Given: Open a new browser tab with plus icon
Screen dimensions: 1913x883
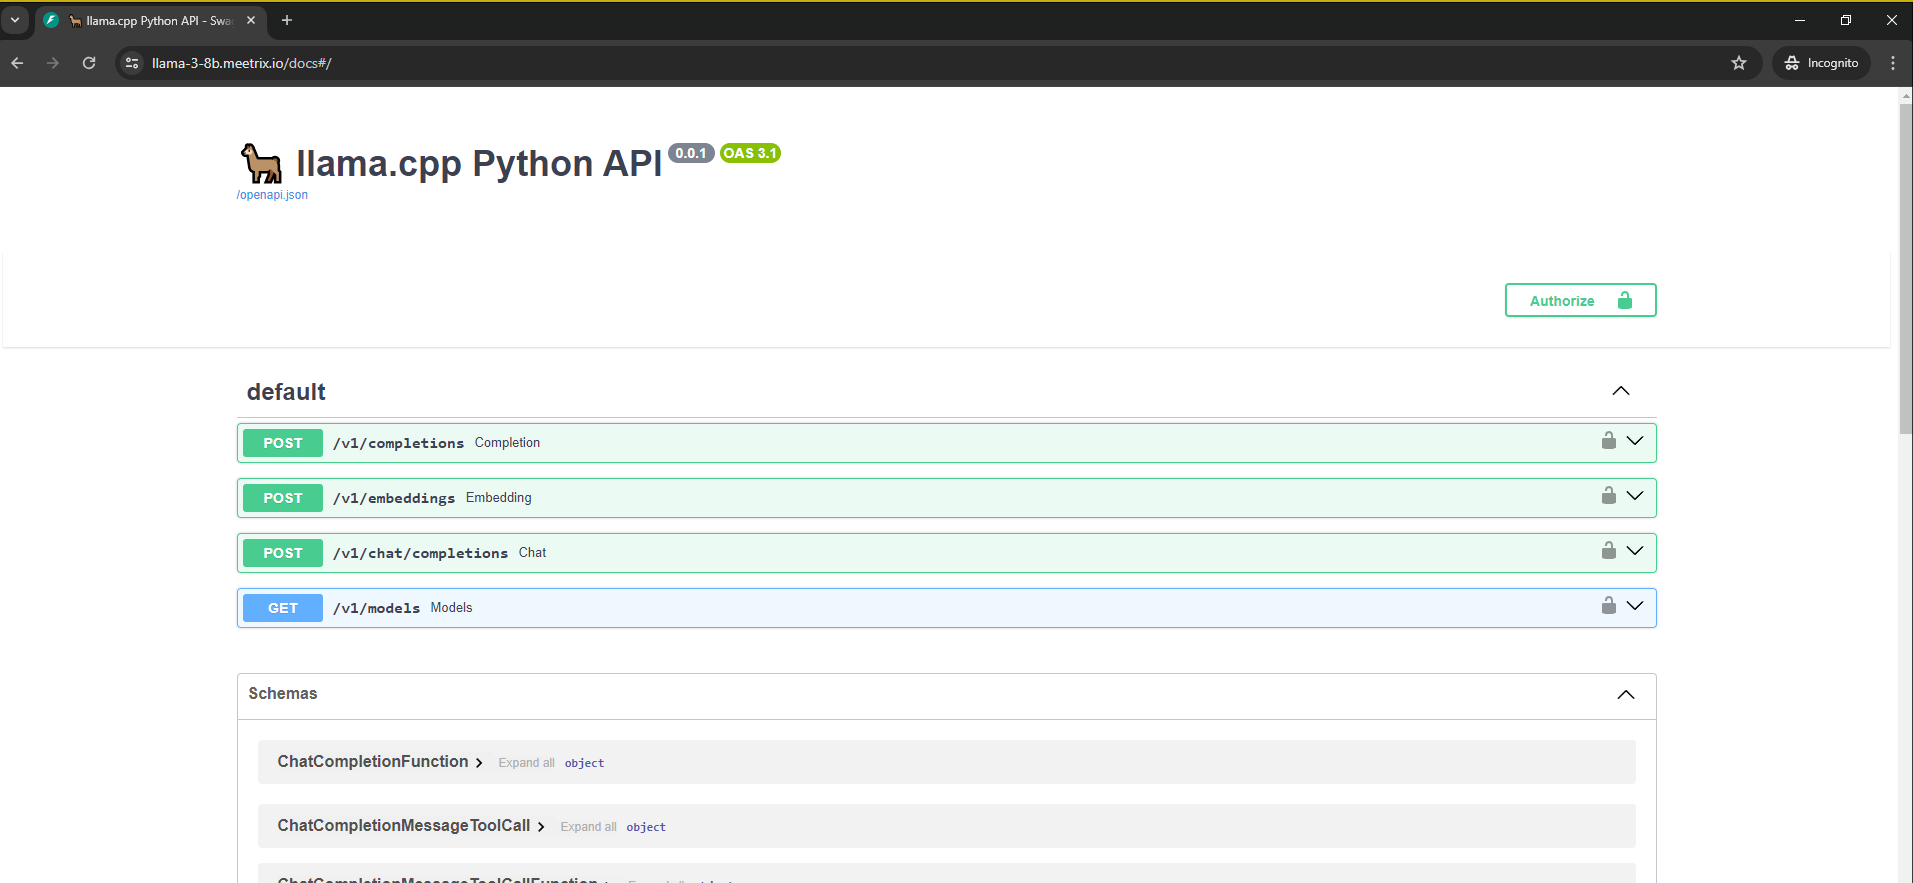Looking at the screenshot, I should click(287, 20).
